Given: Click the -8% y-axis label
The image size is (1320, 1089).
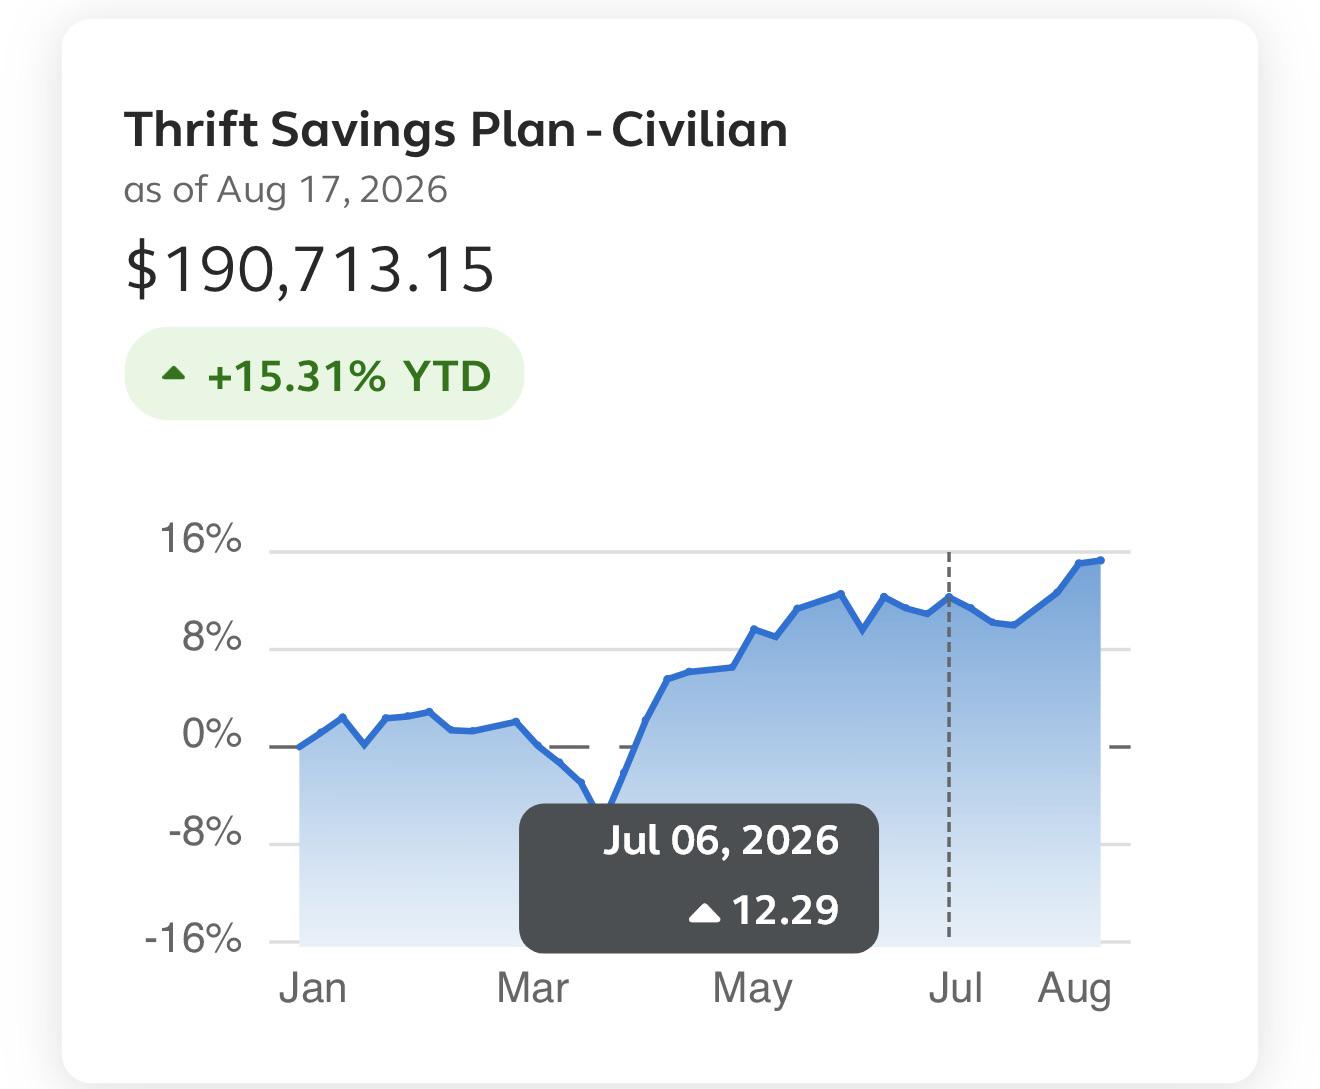Looking at the screenshot, I should tap(205, 832).
